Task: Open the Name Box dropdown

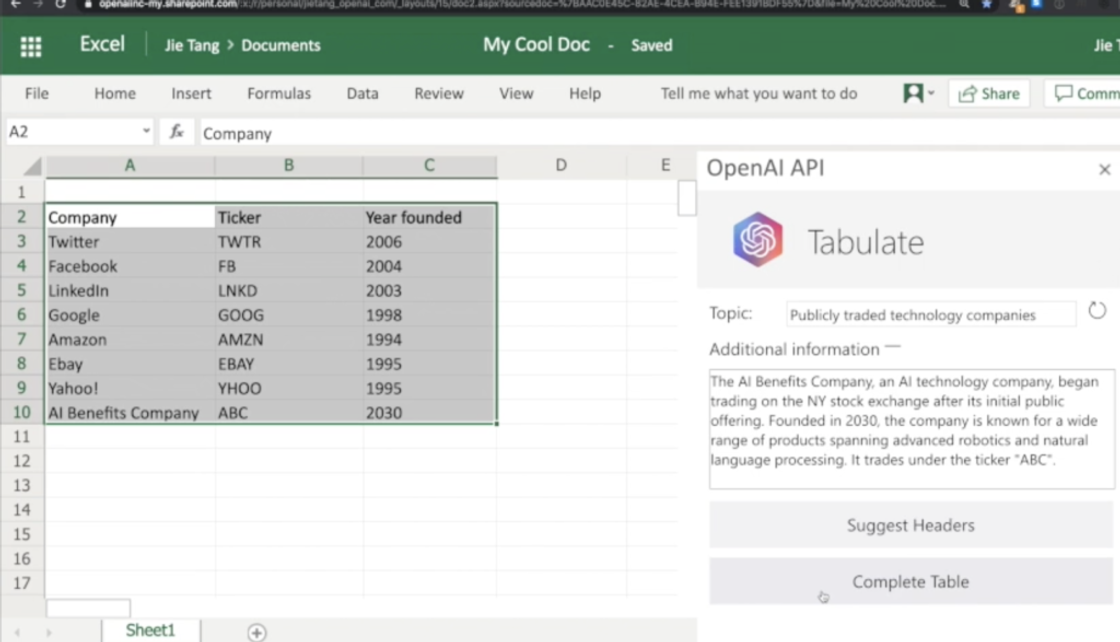Action: click(x=146, y=131)
